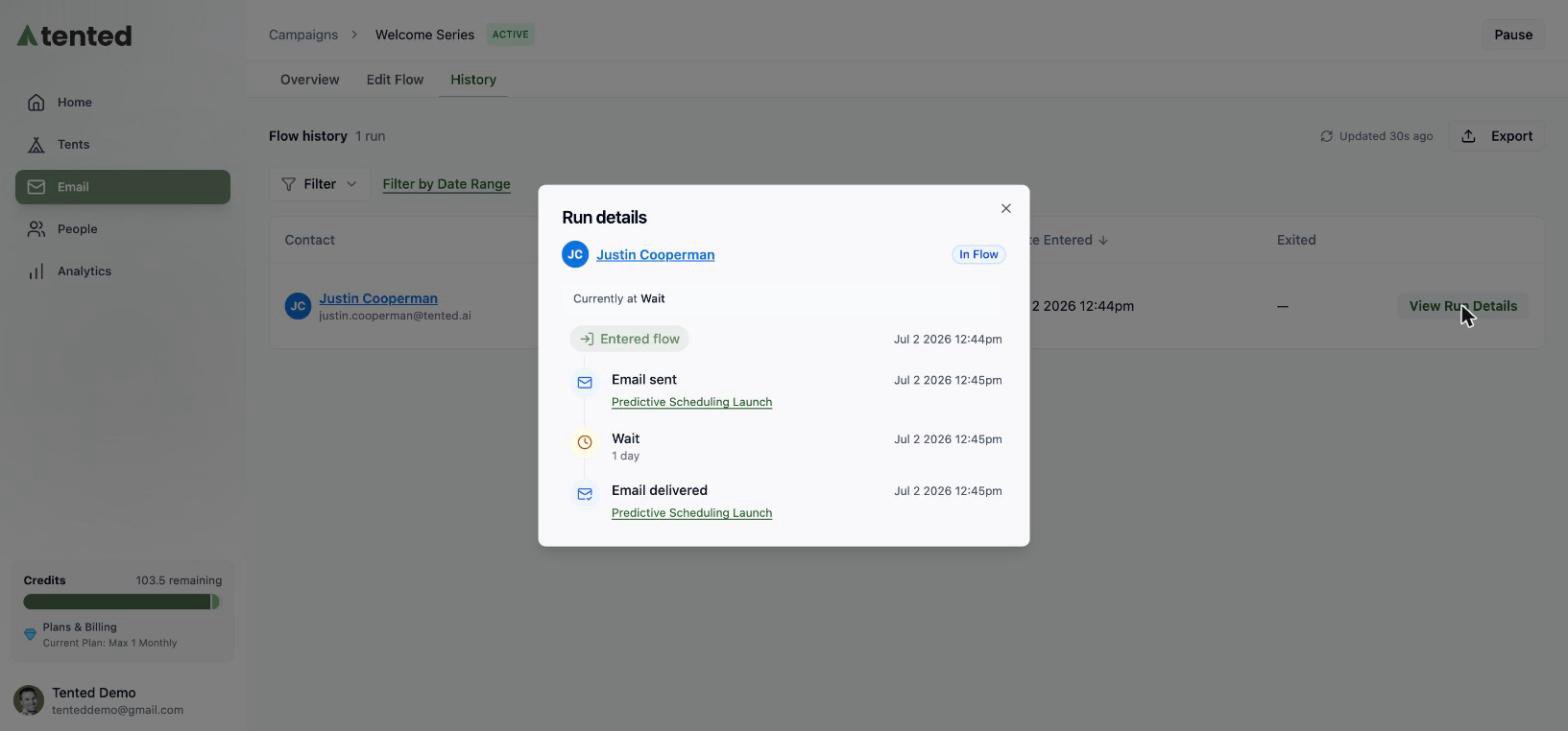Viewport: 1568px width, 731px height.
Task: Click the ACTIVE status badge
Action: (x=510, y=34)
